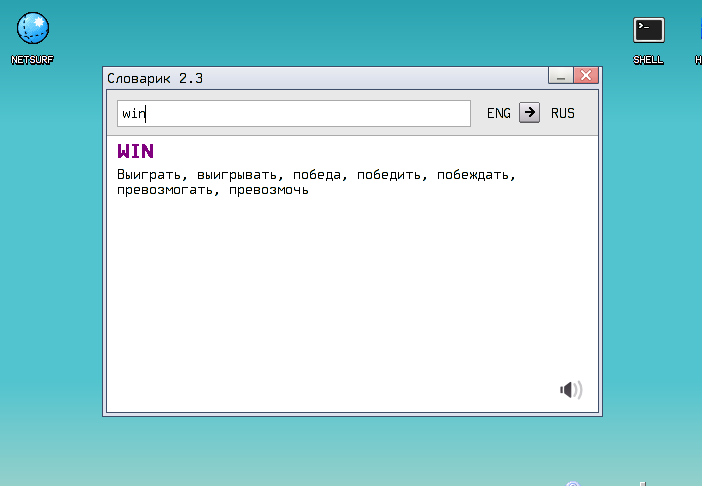This screenshot has width=702, height=486.
Task: Click the word "Выиграть" in the translation
Action: point(149,175)
